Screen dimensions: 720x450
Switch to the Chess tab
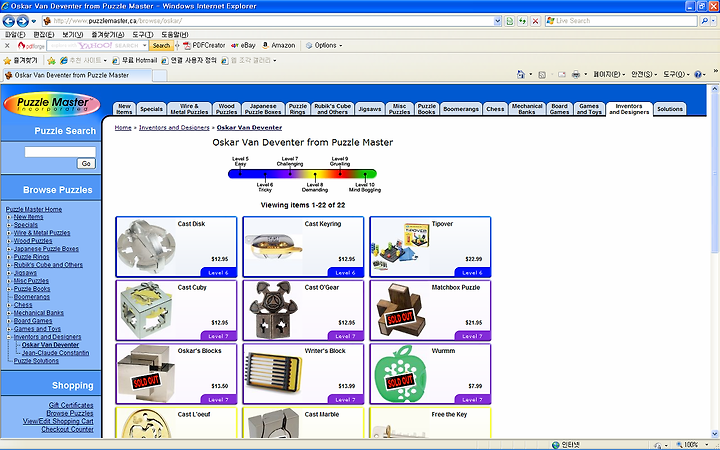(x=495, y=109)
